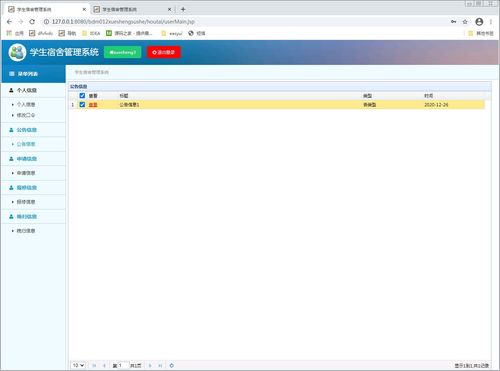The width and height of the screenshot is (500, 371).
Task: Open the globe-icon bookmark
Action: tap(197, 33)
